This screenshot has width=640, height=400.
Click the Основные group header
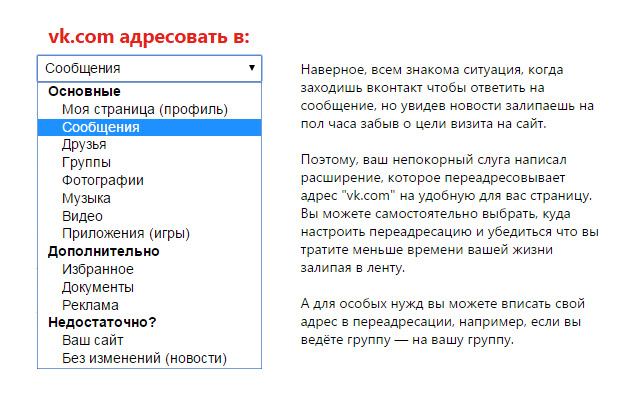coord(84,91)
